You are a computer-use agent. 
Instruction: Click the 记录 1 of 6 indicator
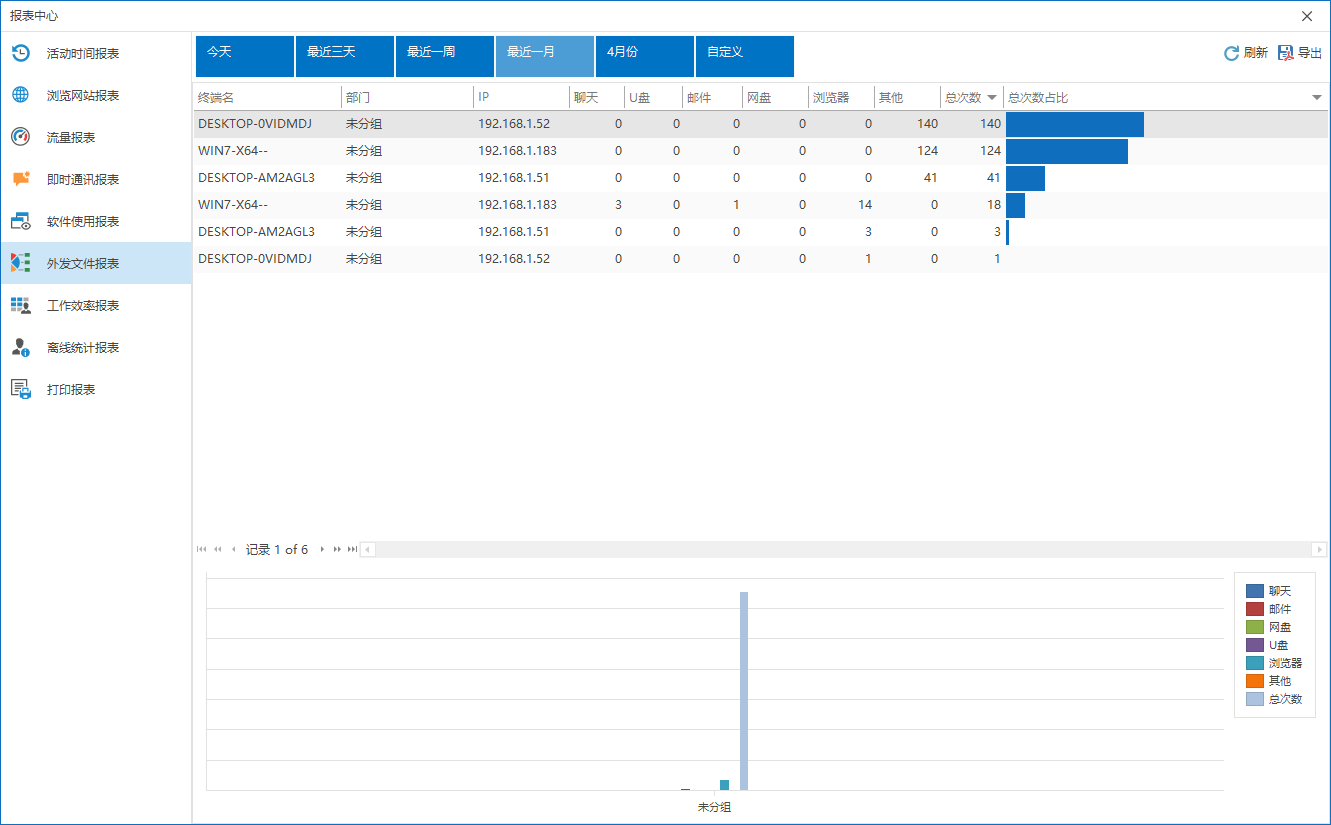point(277,549)
